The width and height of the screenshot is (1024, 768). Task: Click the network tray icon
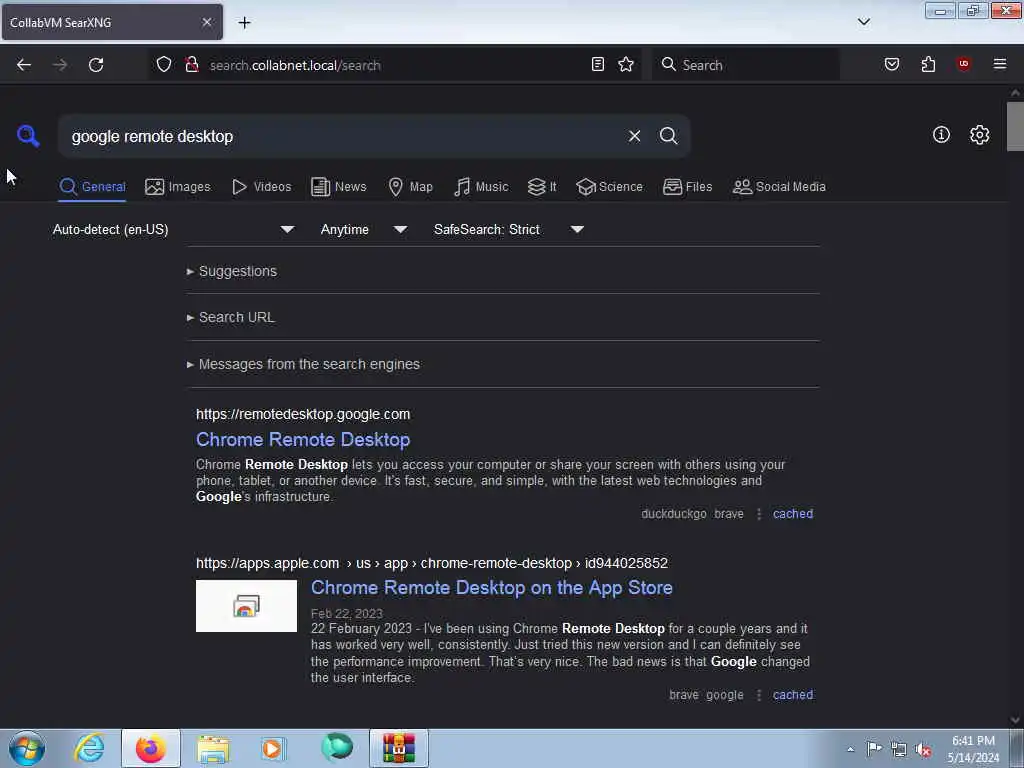coord(899,750)
